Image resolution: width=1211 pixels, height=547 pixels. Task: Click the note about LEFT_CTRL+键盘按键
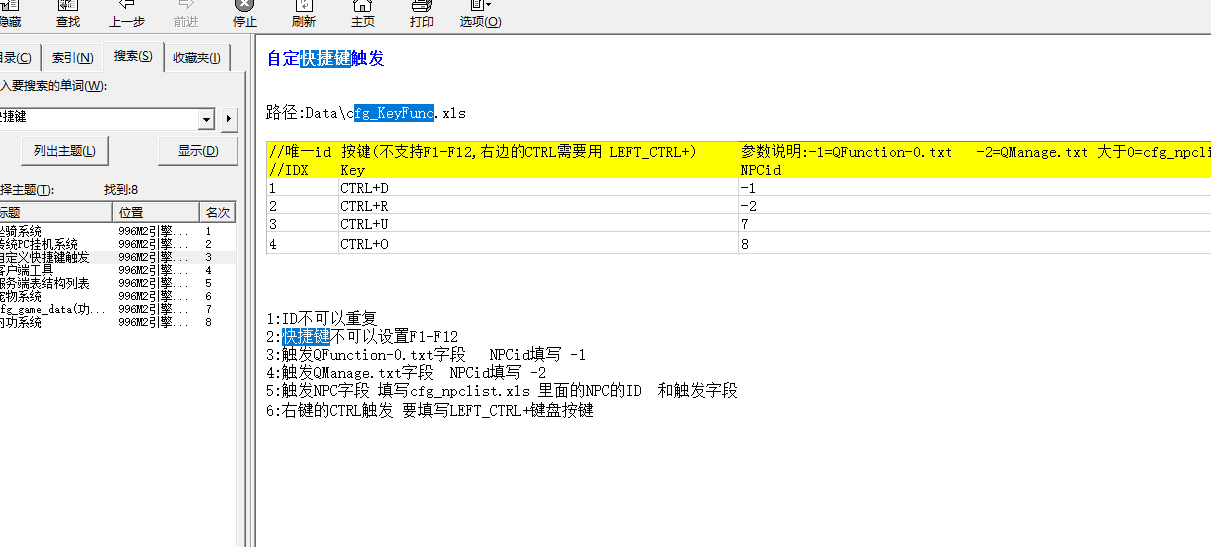430,410
